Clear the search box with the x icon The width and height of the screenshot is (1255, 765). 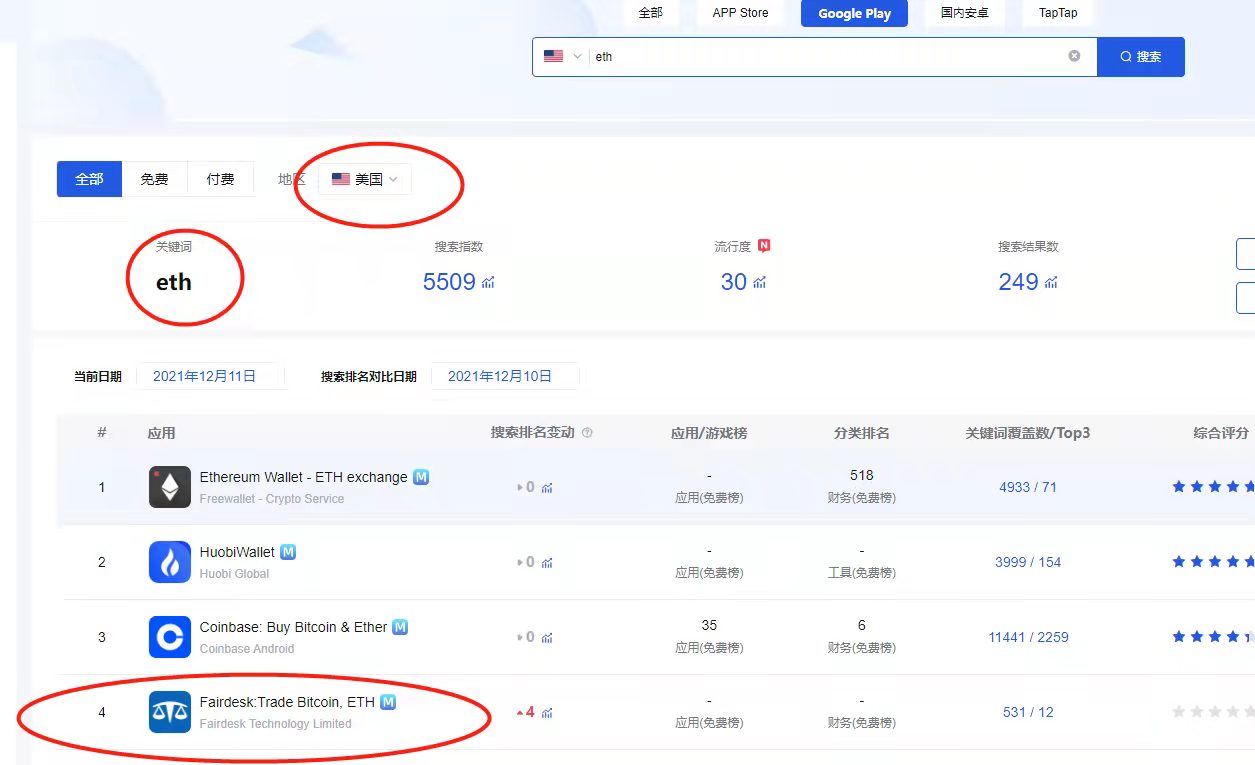[1075, 56]
